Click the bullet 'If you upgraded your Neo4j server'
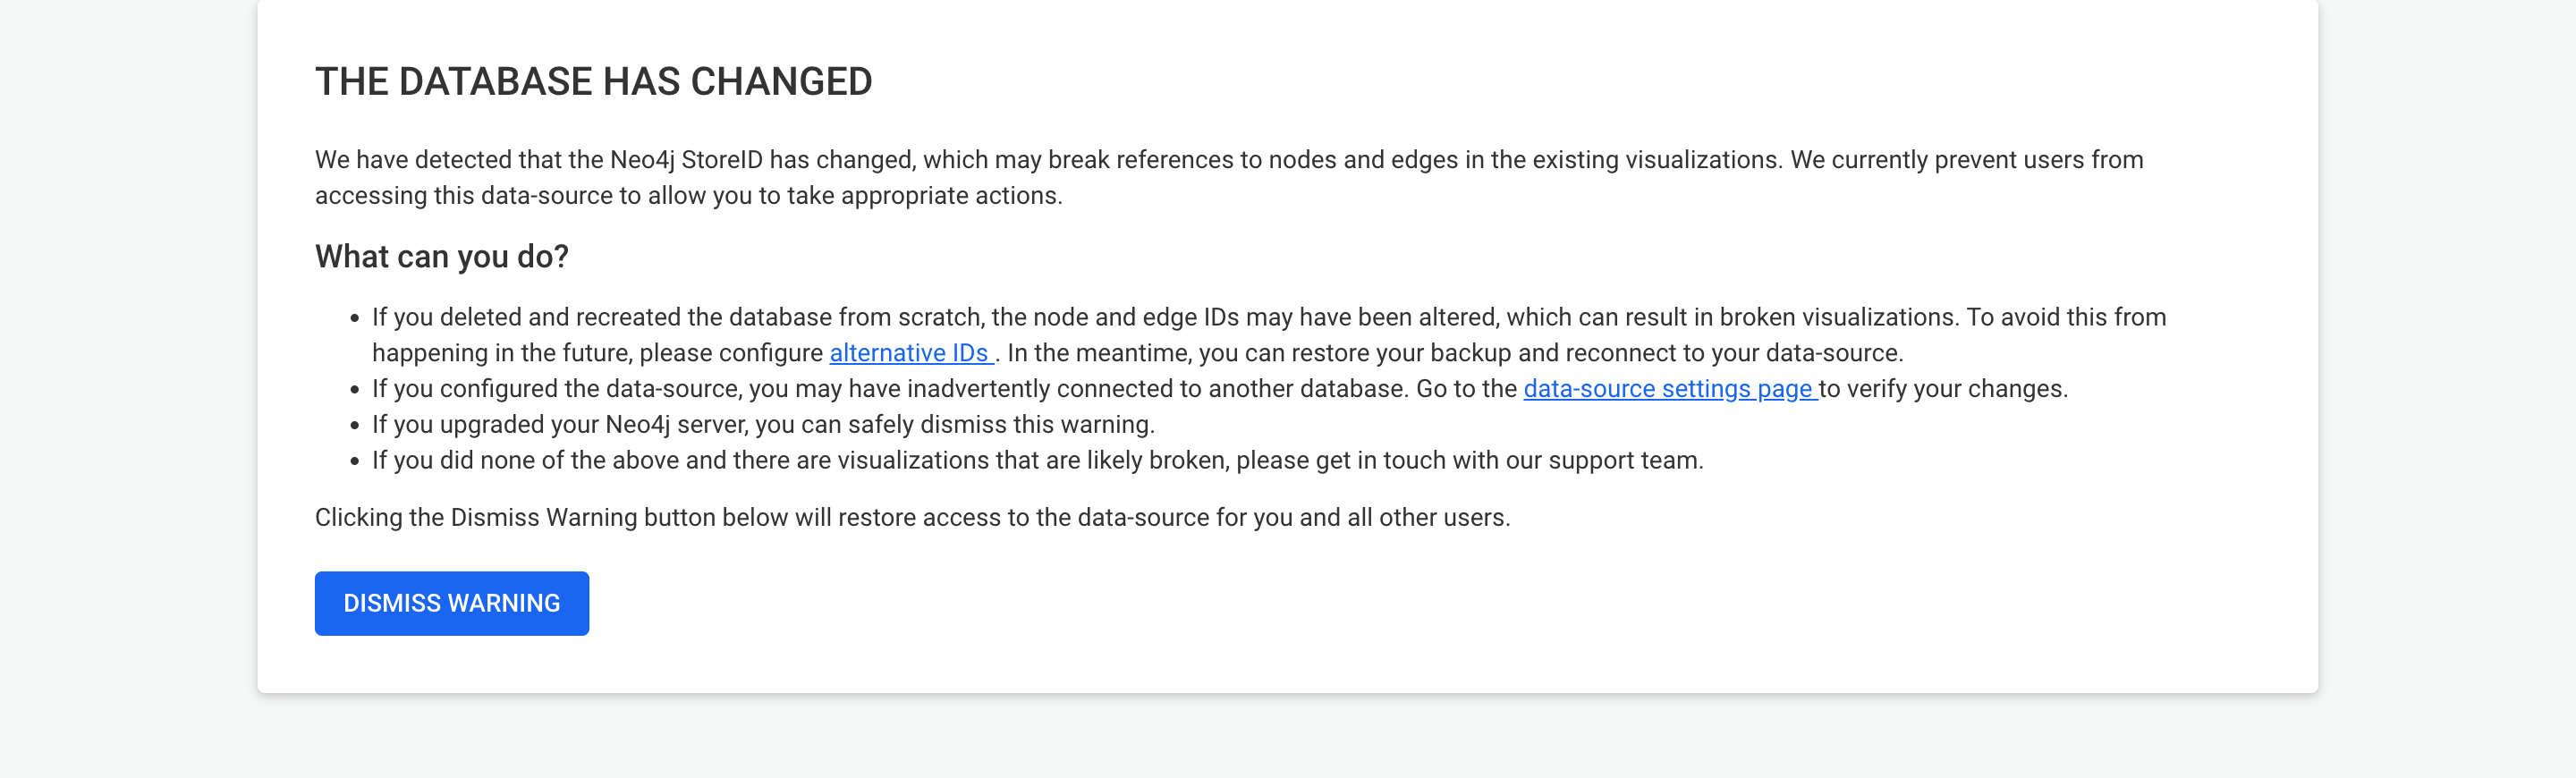The width and height of the screenshot is (2576, 778). click(763, 425)
